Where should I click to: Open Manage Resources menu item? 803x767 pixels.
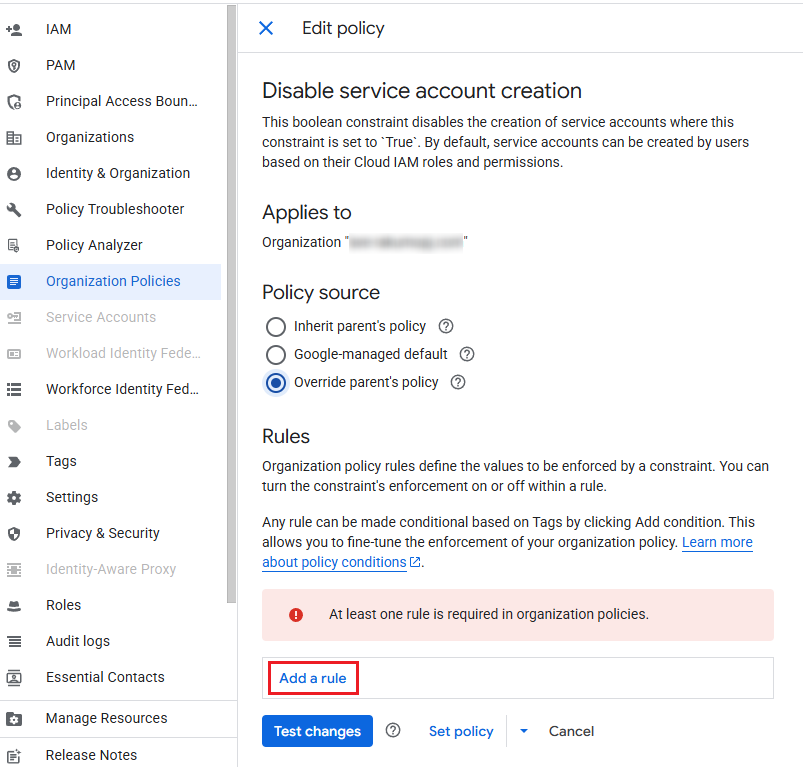(x=106, y=718)
